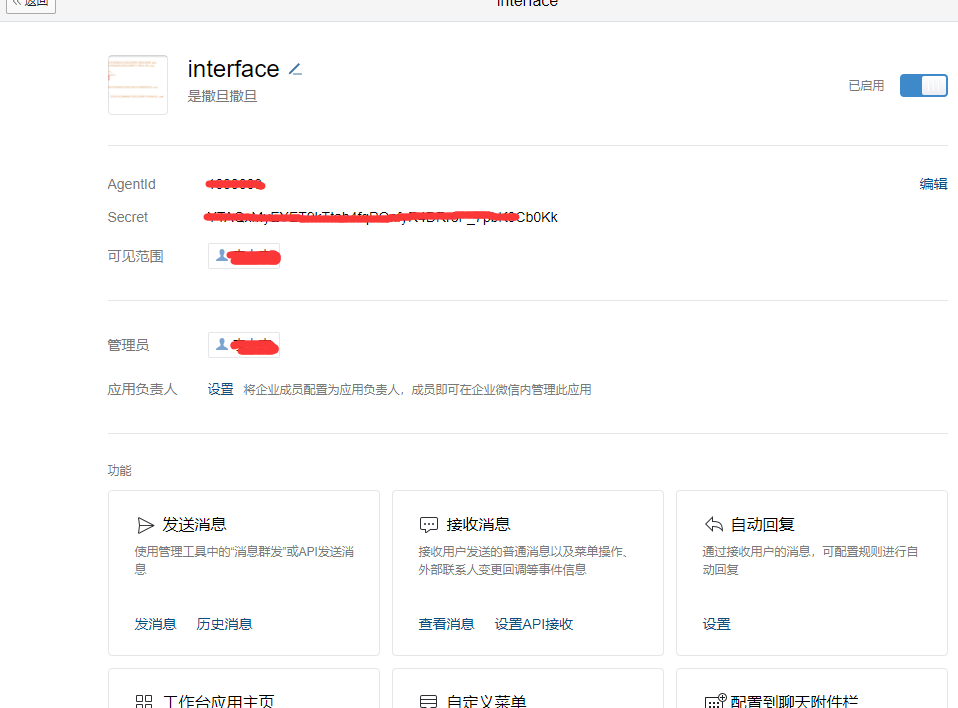Click the AgentId value
Screen dimensions: 958x708
tap(235, 184)
